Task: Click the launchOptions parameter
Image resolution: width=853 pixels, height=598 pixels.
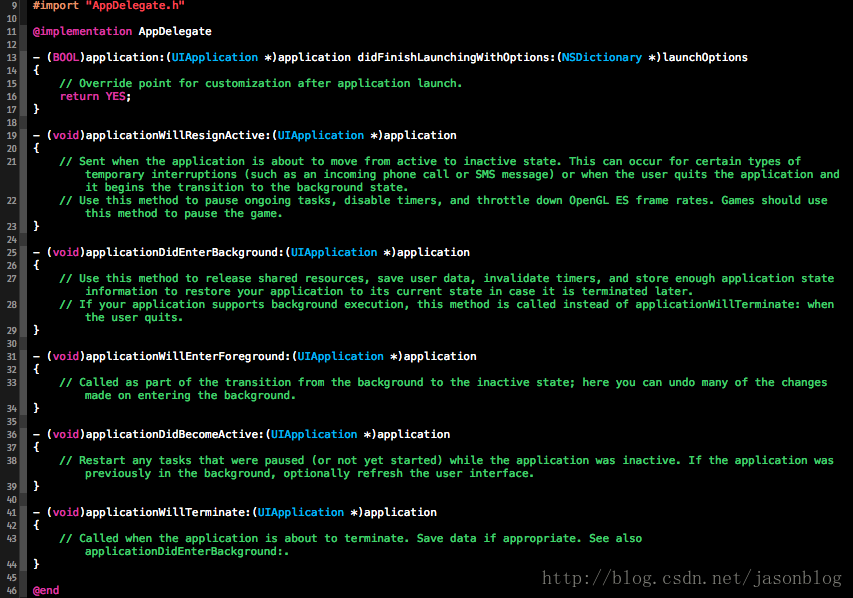Action: coord(705,58)
